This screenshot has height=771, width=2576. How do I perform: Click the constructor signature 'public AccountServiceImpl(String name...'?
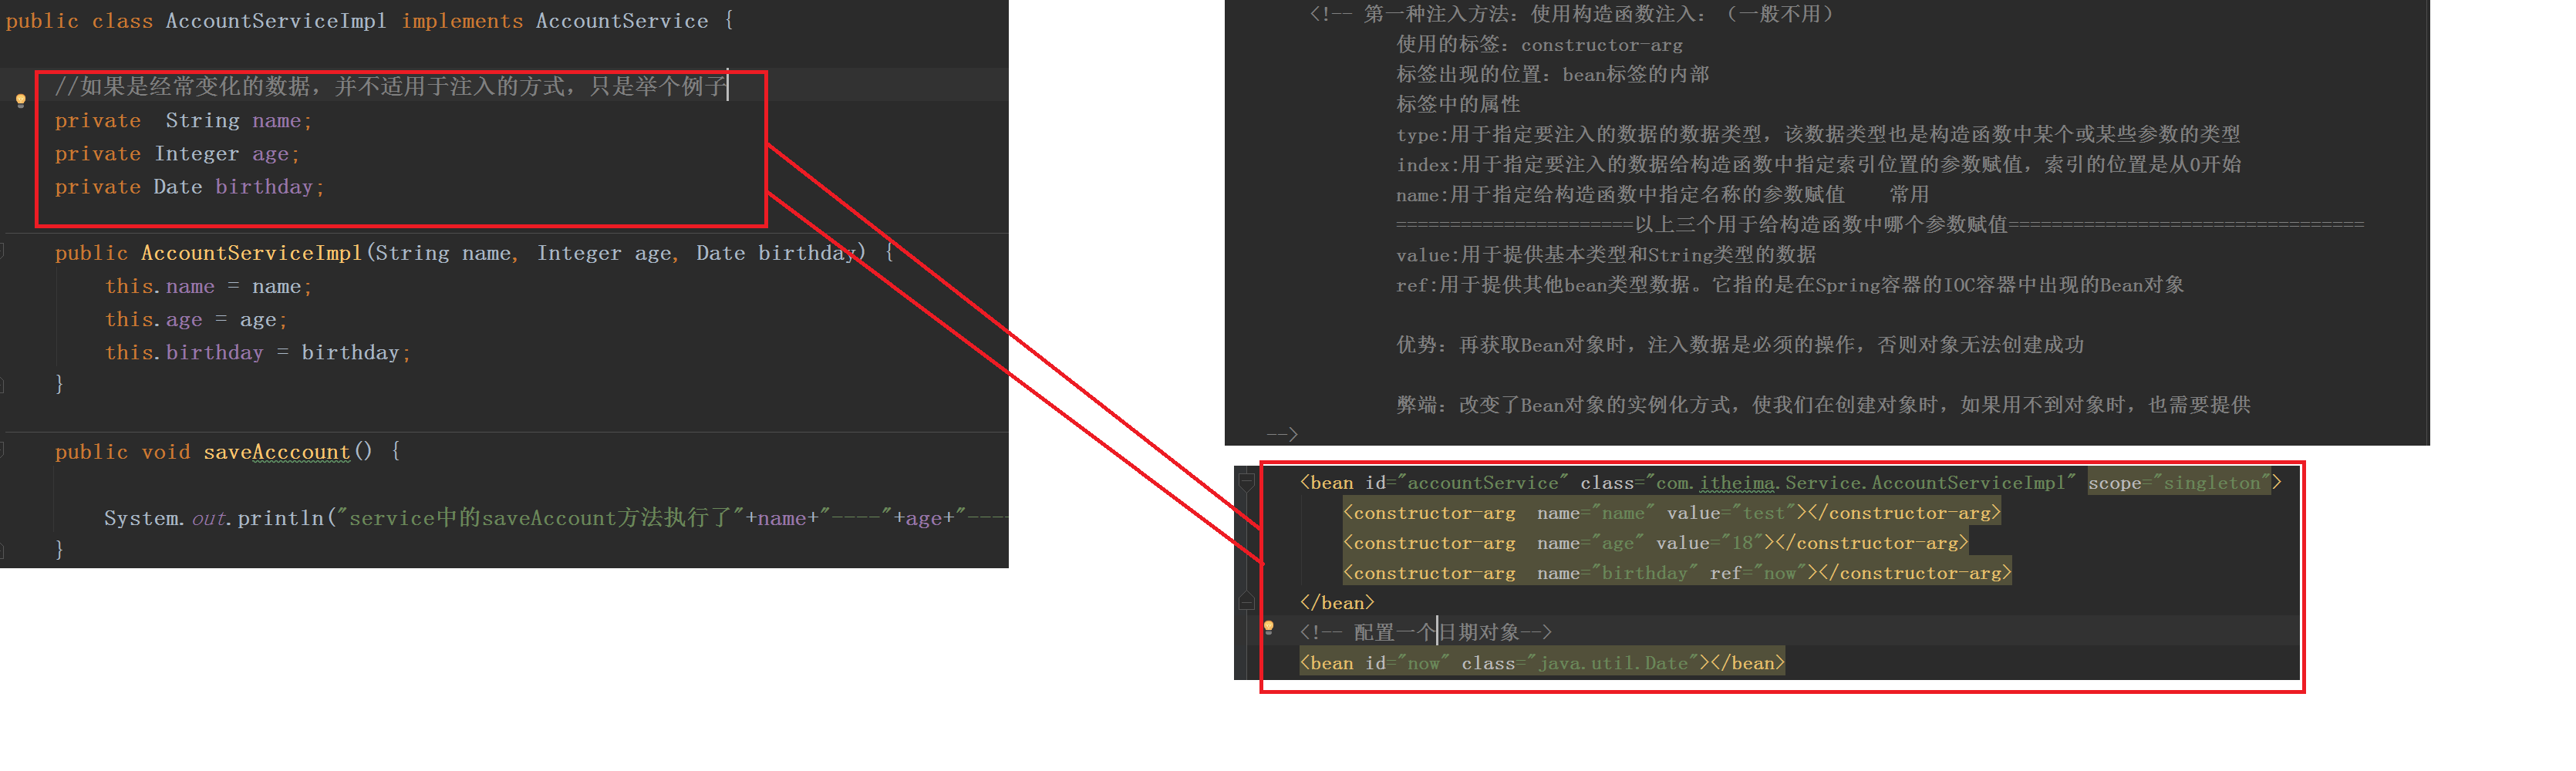pos(474,253)
